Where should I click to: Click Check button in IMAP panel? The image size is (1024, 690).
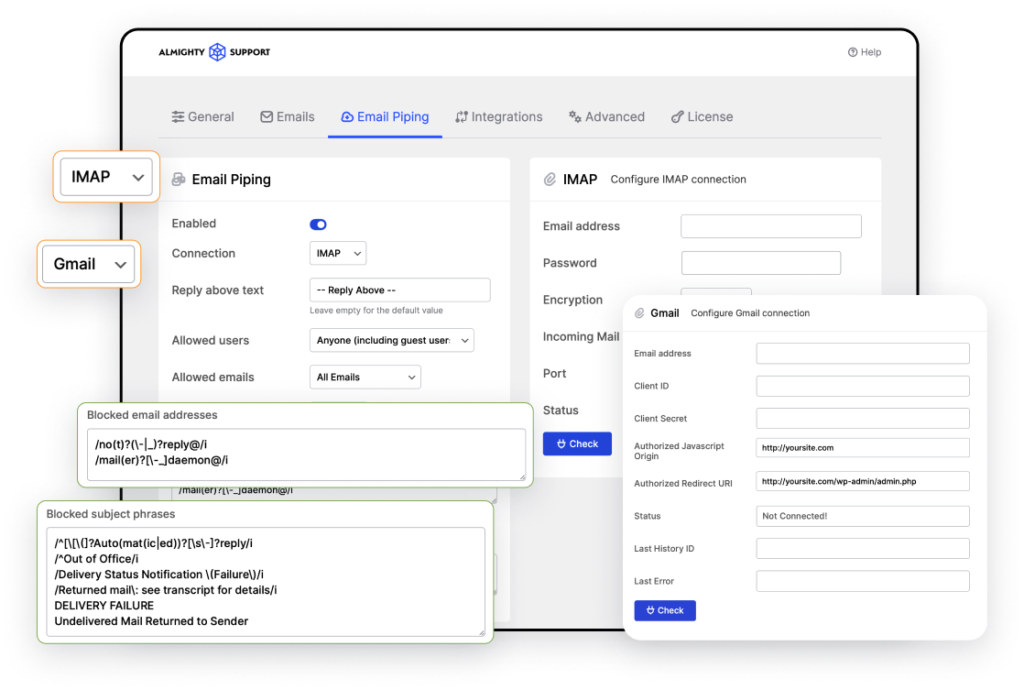point(577,444)
